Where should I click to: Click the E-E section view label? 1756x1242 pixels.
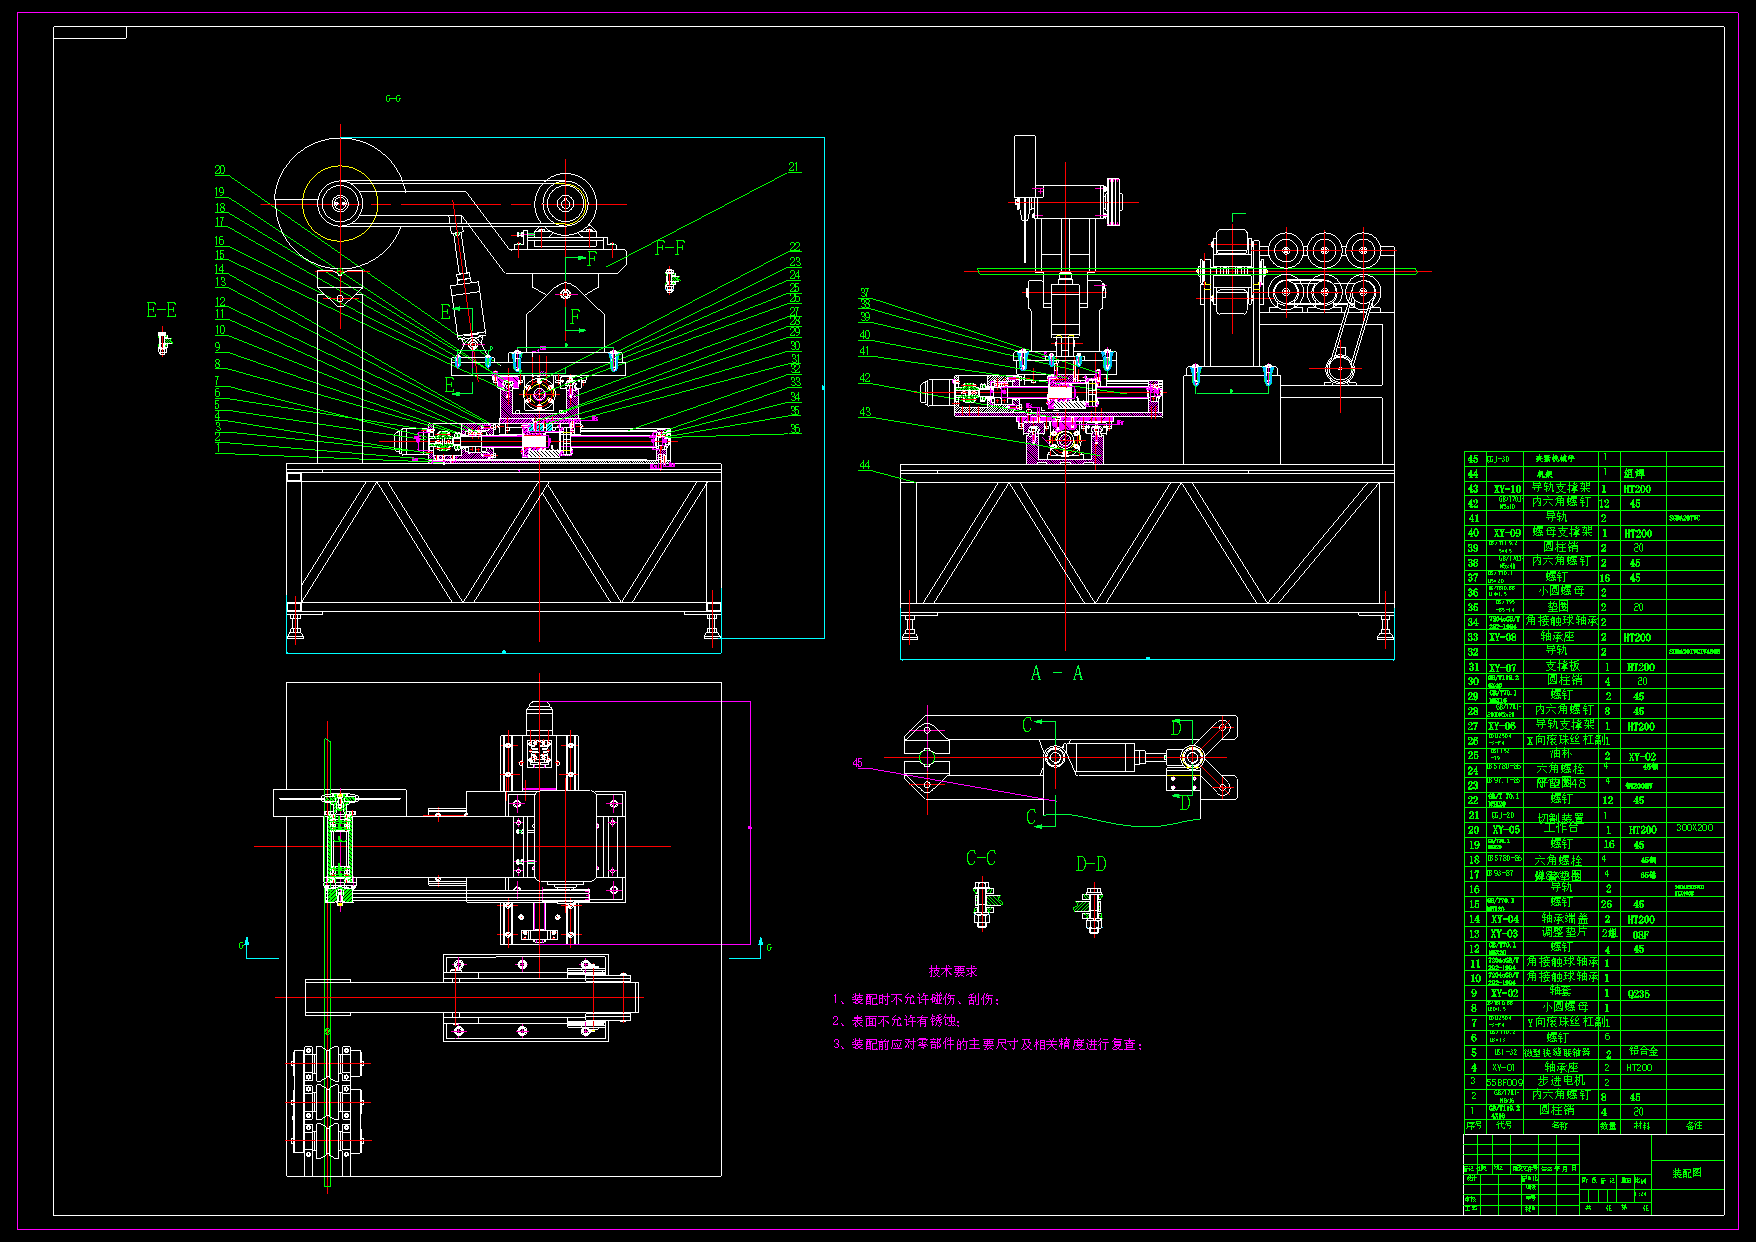(161, 310)
